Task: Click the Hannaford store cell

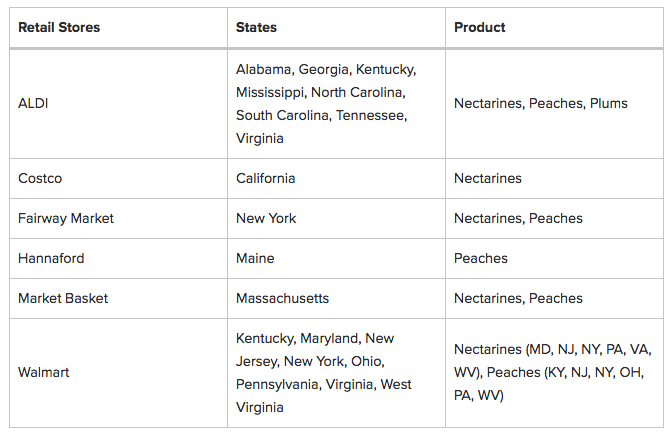Action: (51, 258)
